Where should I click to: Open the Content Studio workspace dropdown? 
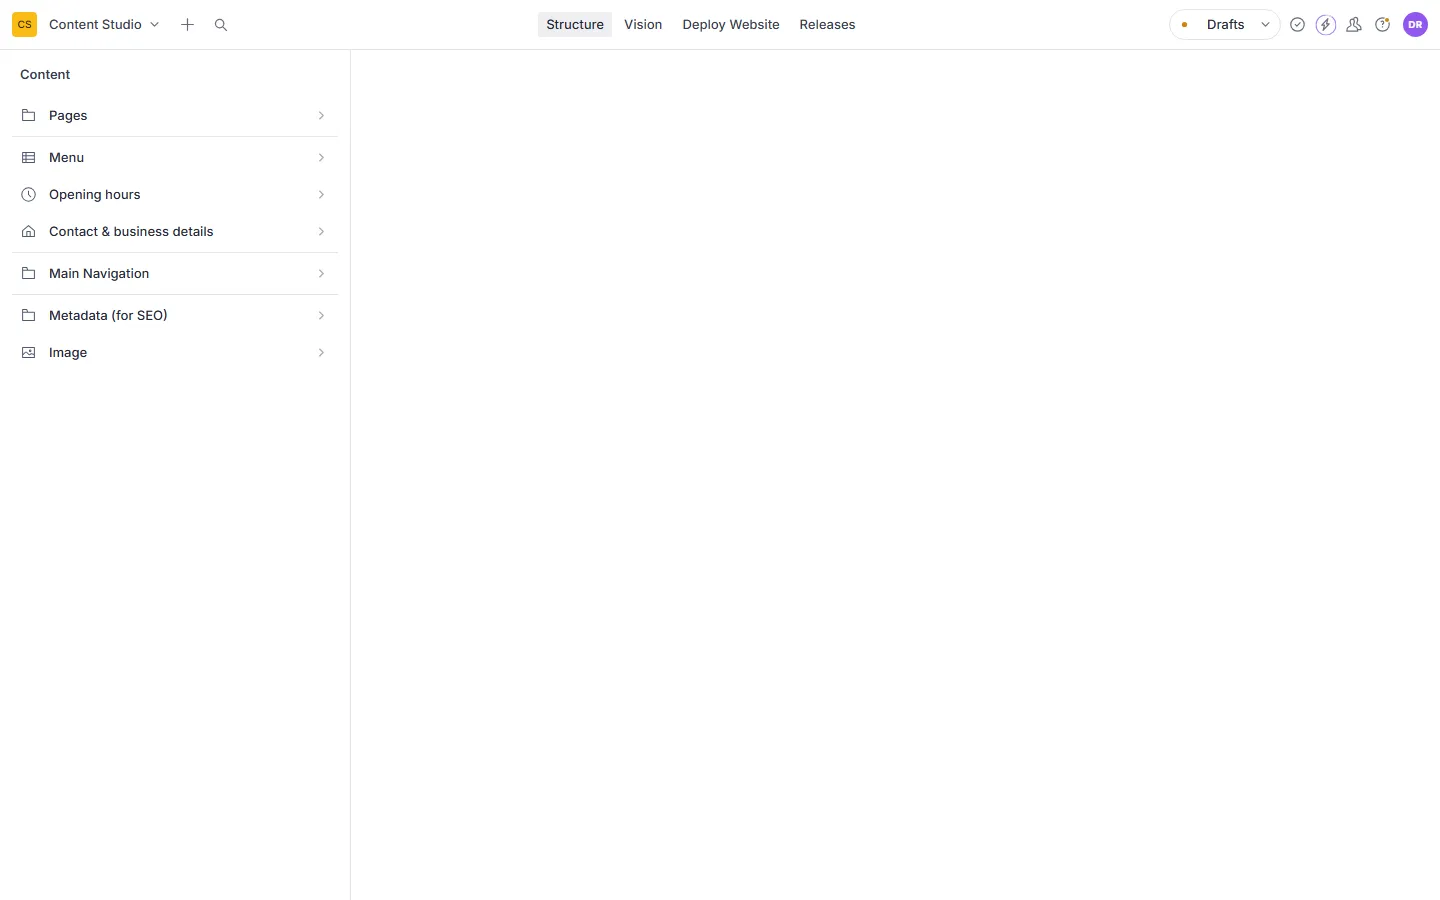pyautogui.click(x=104, y=24)
